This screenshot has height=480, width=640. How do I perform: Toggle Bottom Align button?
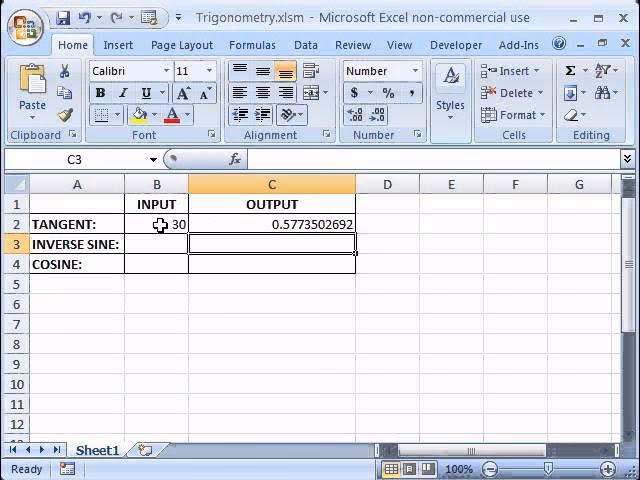(x=285, y=71)
